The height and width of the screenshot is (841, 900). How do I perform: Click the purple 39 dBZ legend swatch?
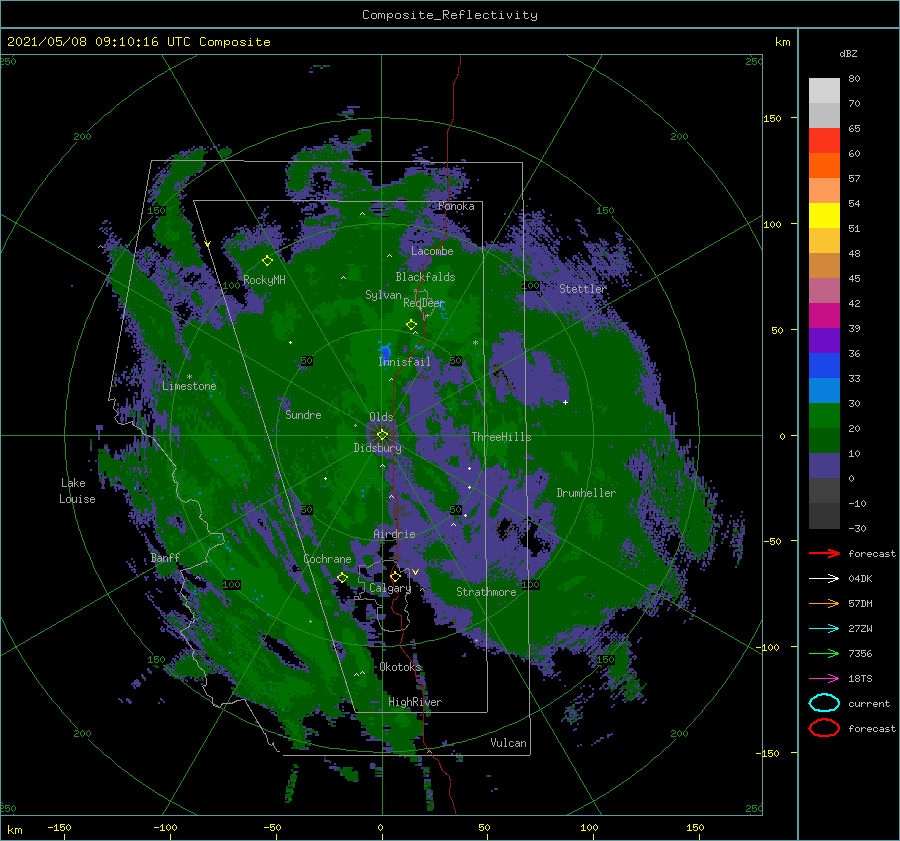824,341
